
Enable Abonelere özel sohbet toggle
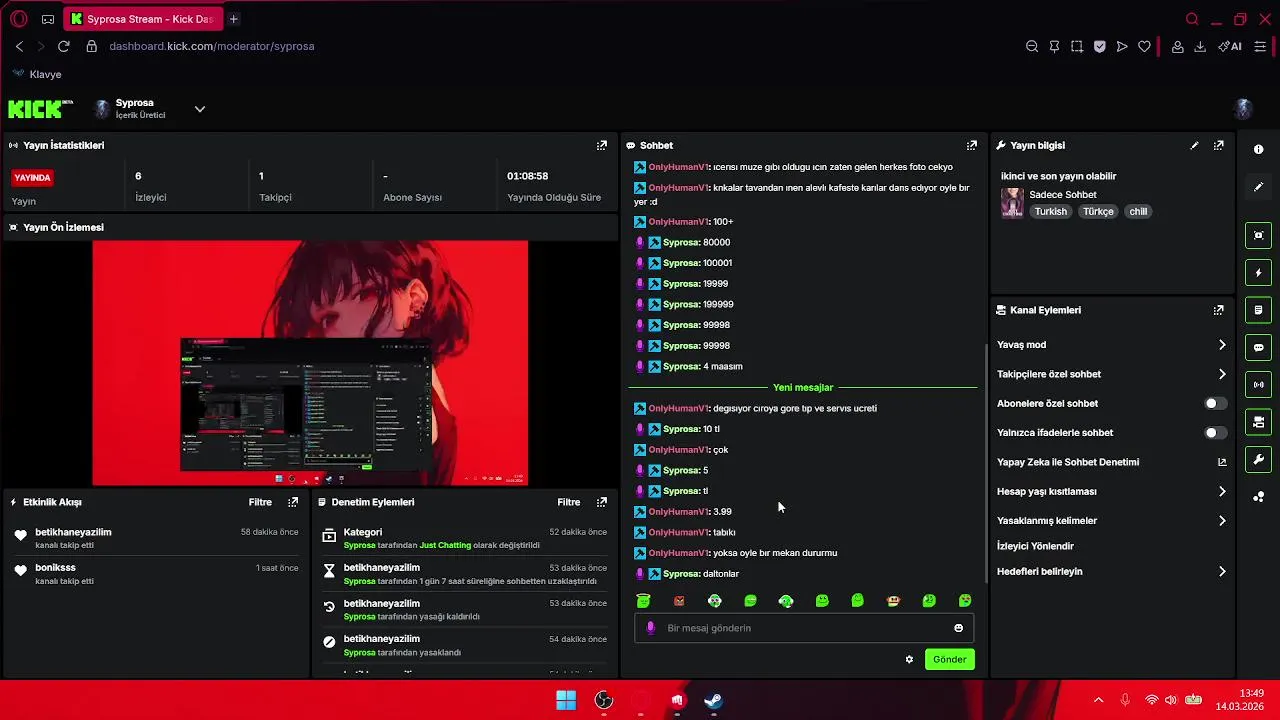[x=1215, y=403]
